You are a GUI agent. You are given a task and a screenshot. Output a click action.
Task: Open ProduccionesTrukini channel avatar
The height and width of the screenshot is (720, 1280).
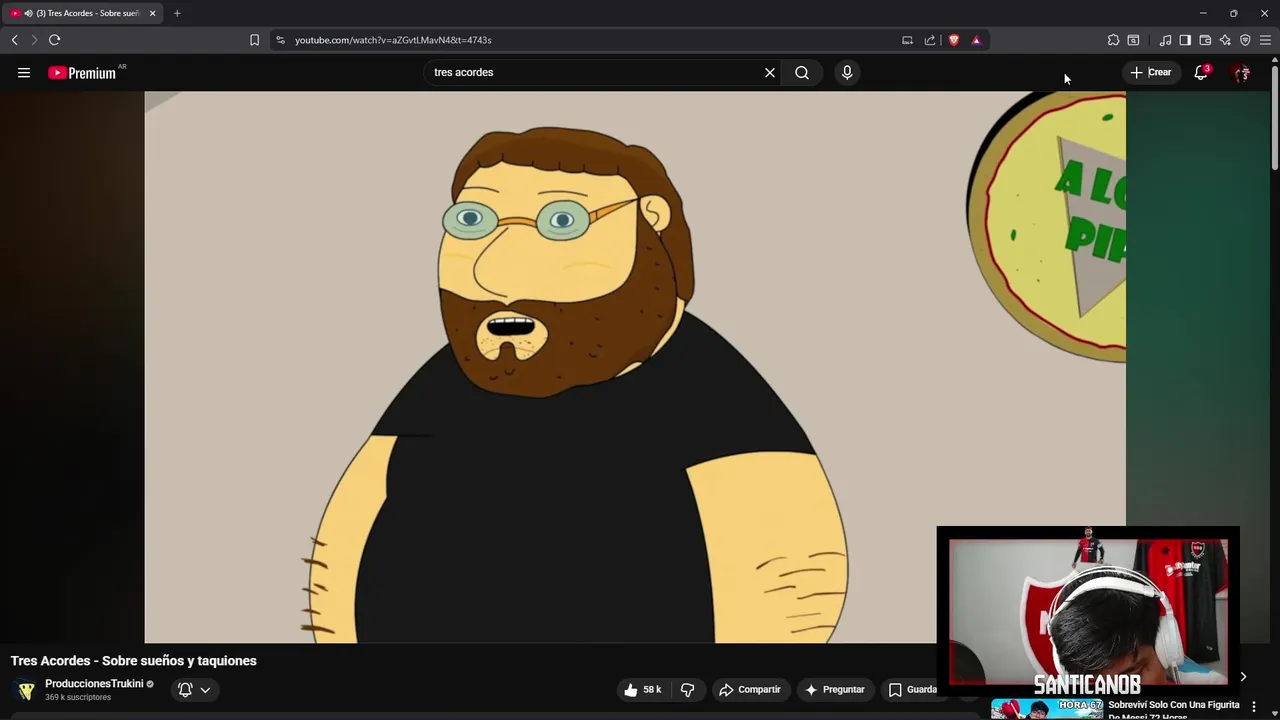point(26,690)
